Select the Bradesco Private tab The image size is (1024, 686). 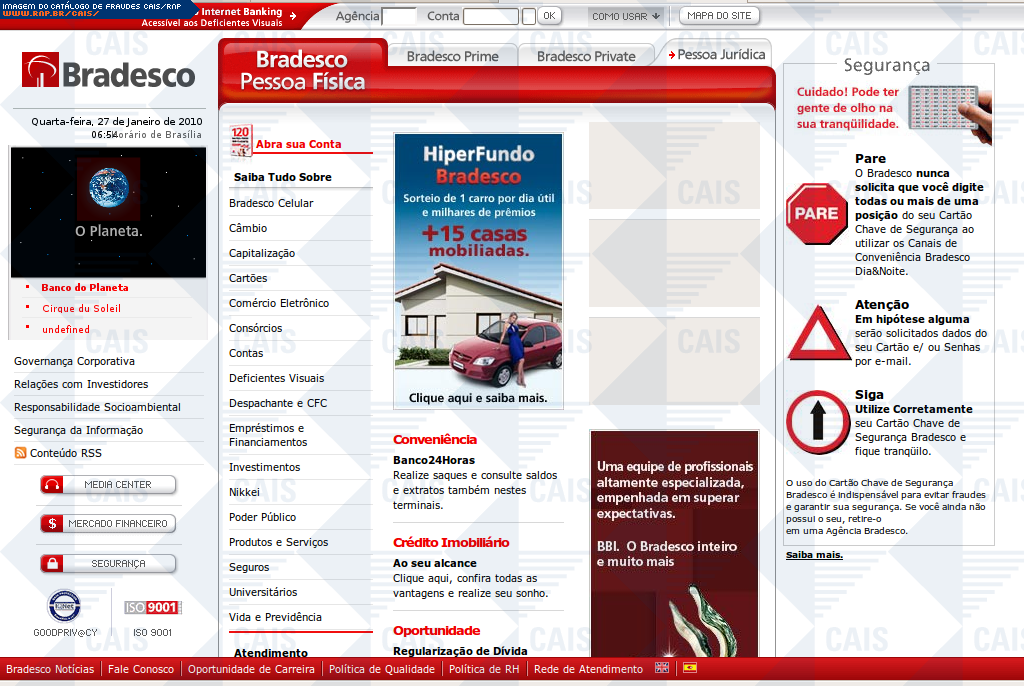pyautogui.click(x=586, y=56)
